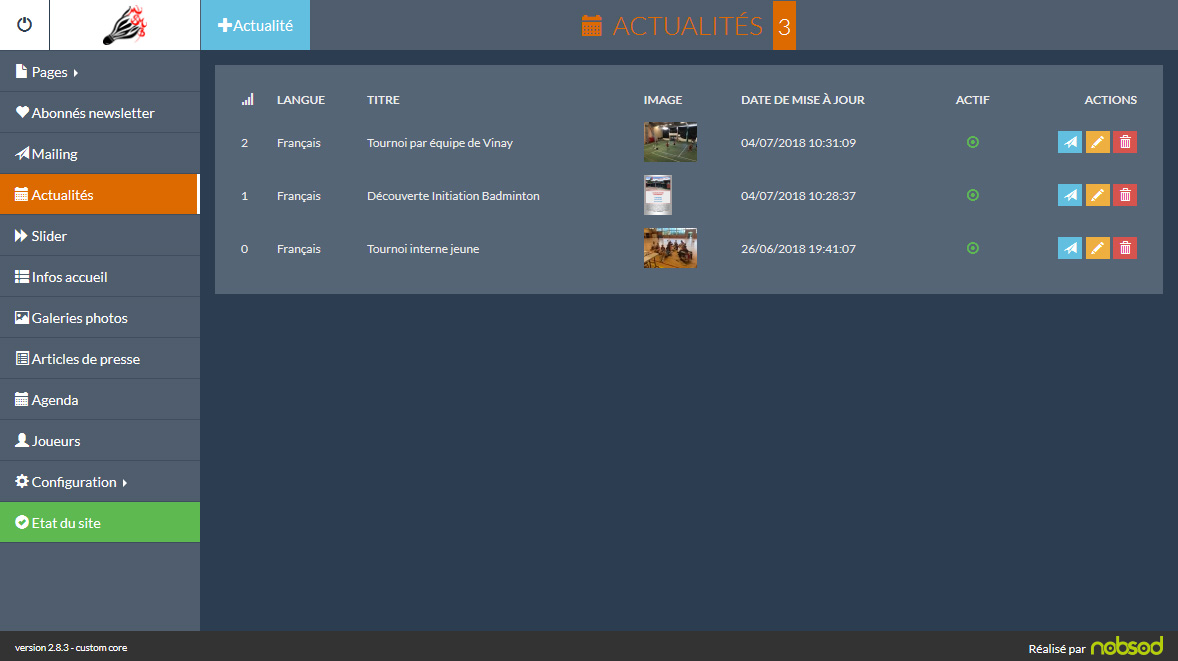Toggle active status for Tournoi par équipe de Vinay
The height and width of the screenshot is (661, 1178).
(x=973, y=142)
